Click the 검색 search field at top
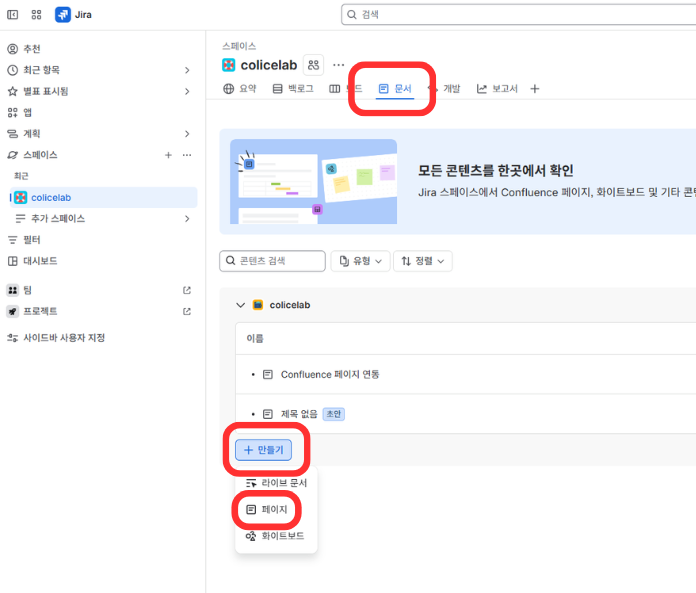 pyautogui.click(x=518, y=15)
